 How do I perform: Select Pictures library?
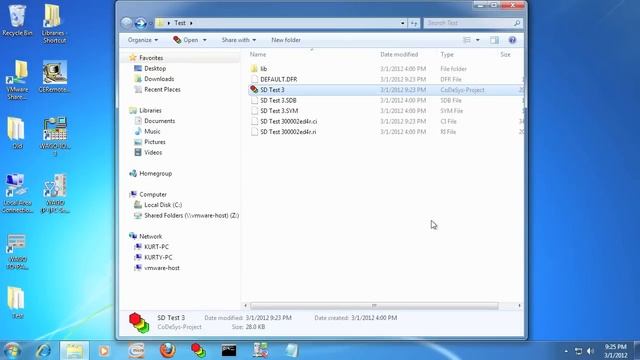pos(155,142)
